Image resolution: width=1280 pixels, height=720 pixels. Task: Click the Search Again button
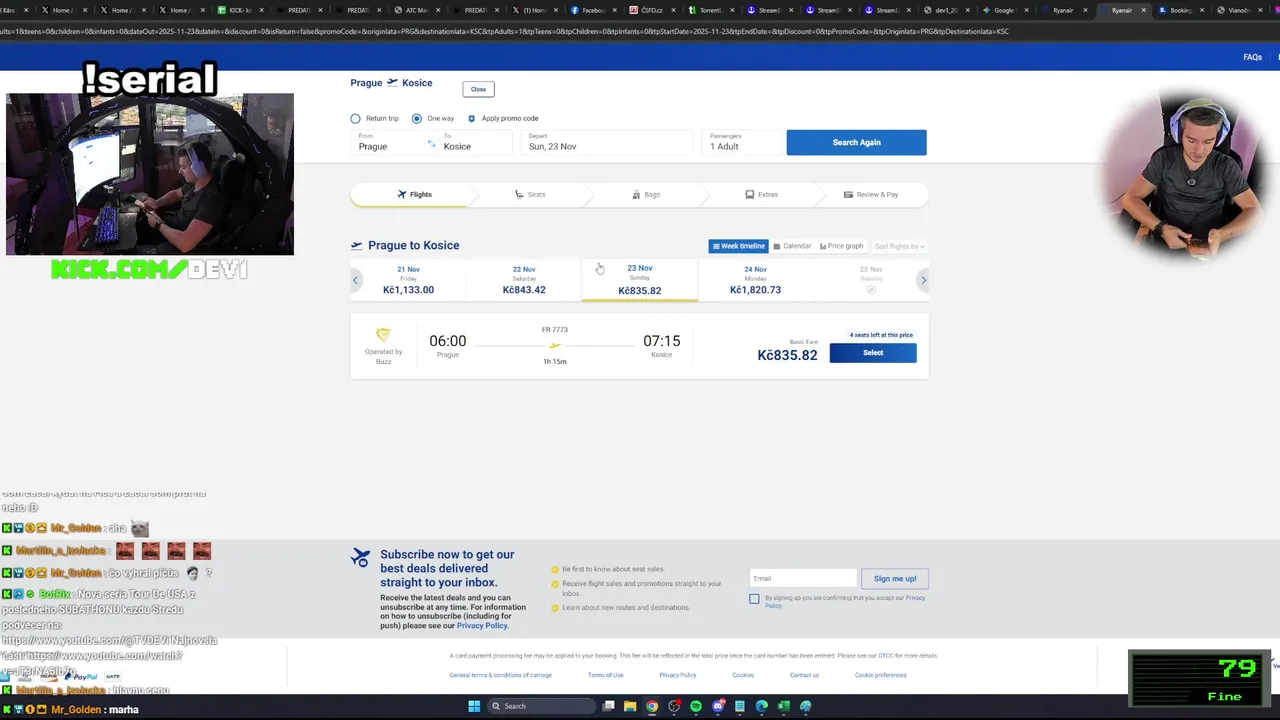pyautogui.click(x=856, y=142)
